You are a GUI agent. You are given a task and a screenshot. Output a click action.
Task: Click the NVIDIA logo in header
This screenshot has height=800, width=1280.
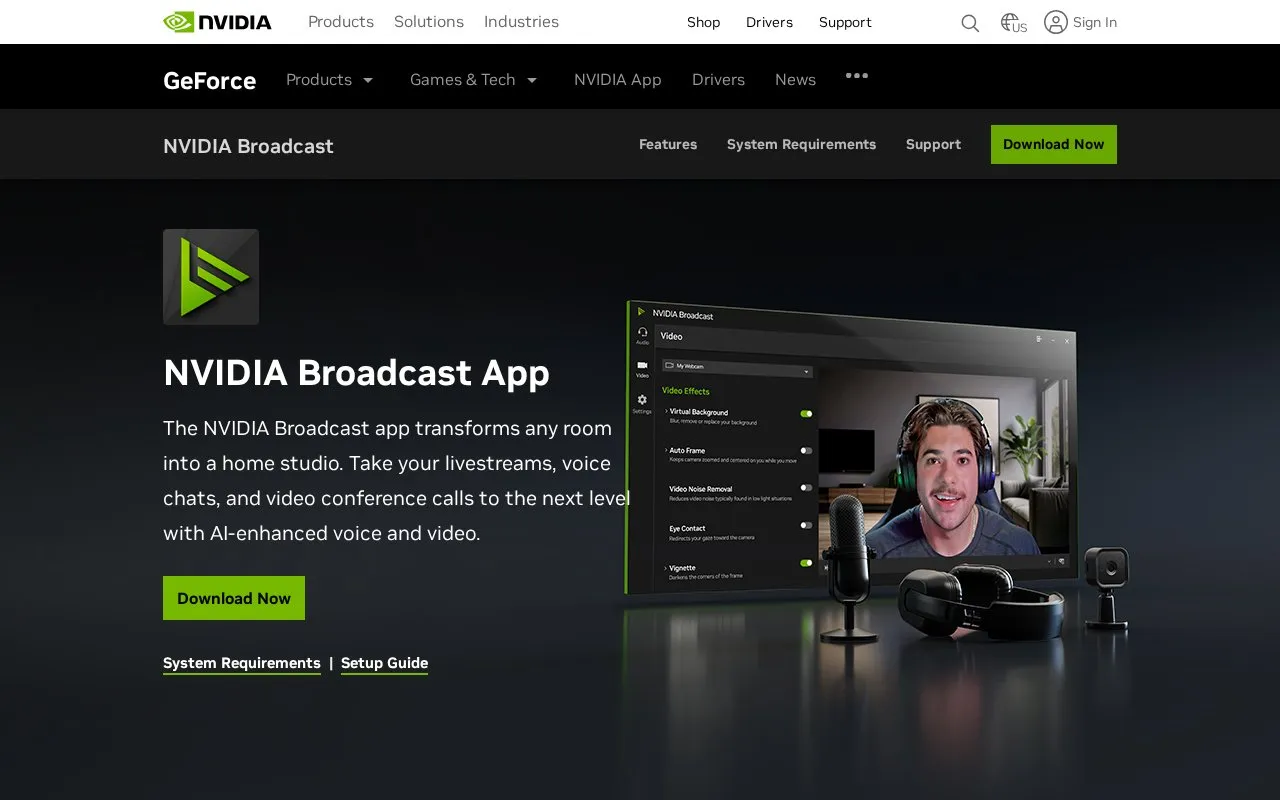217,22
